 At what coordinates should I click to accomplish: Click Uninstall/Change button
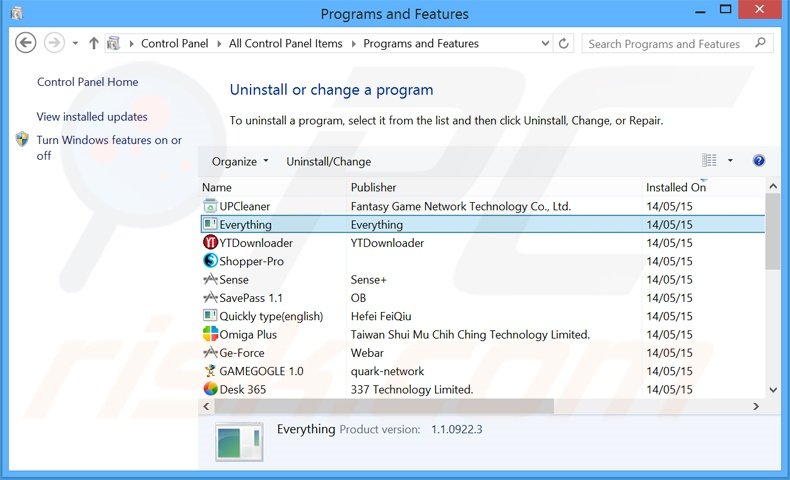(x=328, y=161)
